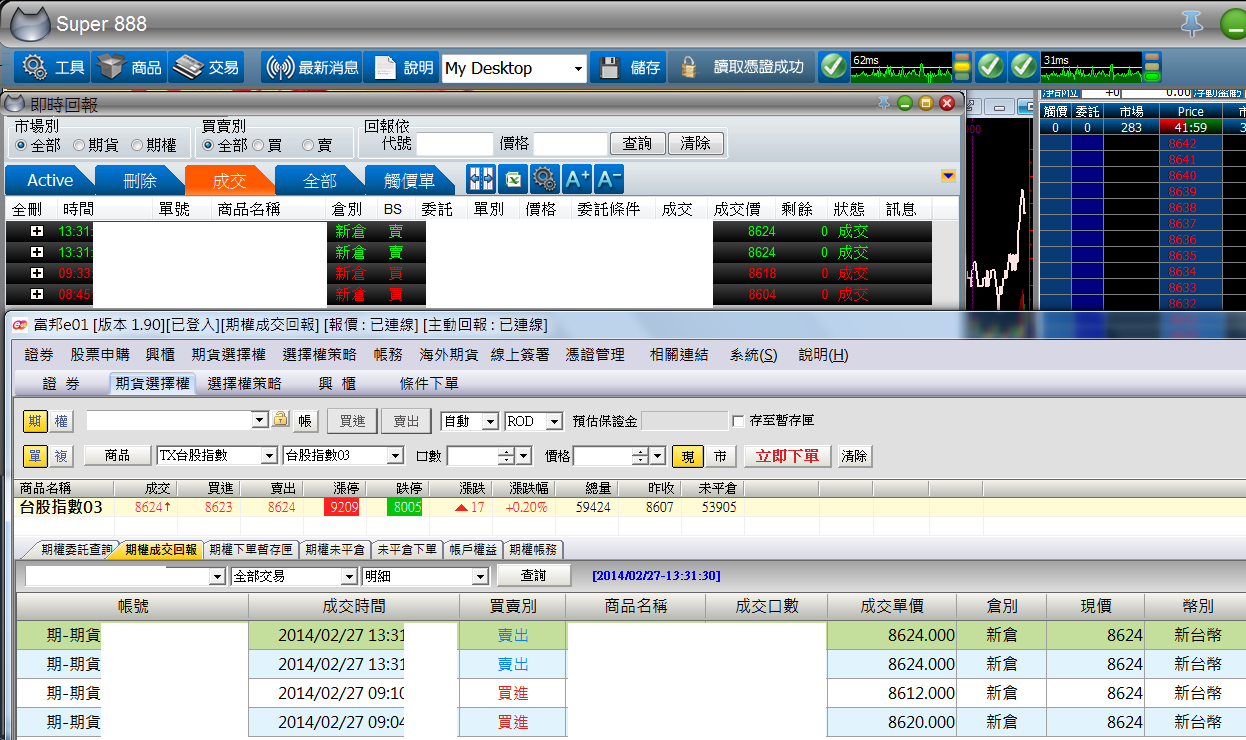Open the 海外期貨 menu
The width and height of the screenshot is (1246, 740).
(447, 355)
